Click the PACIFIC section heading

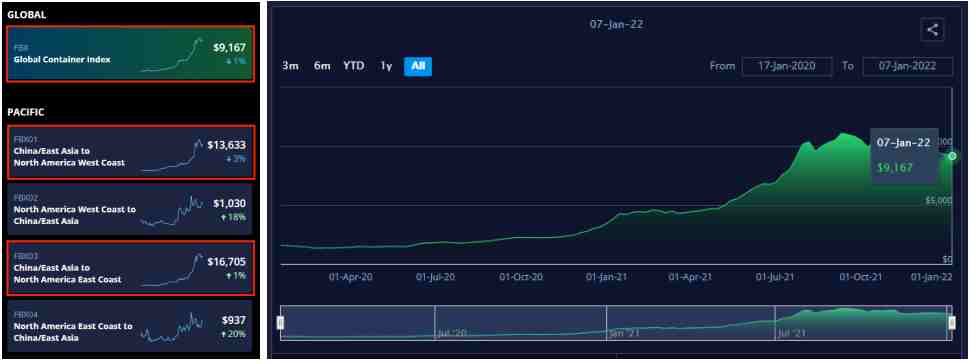pos(26,112)
